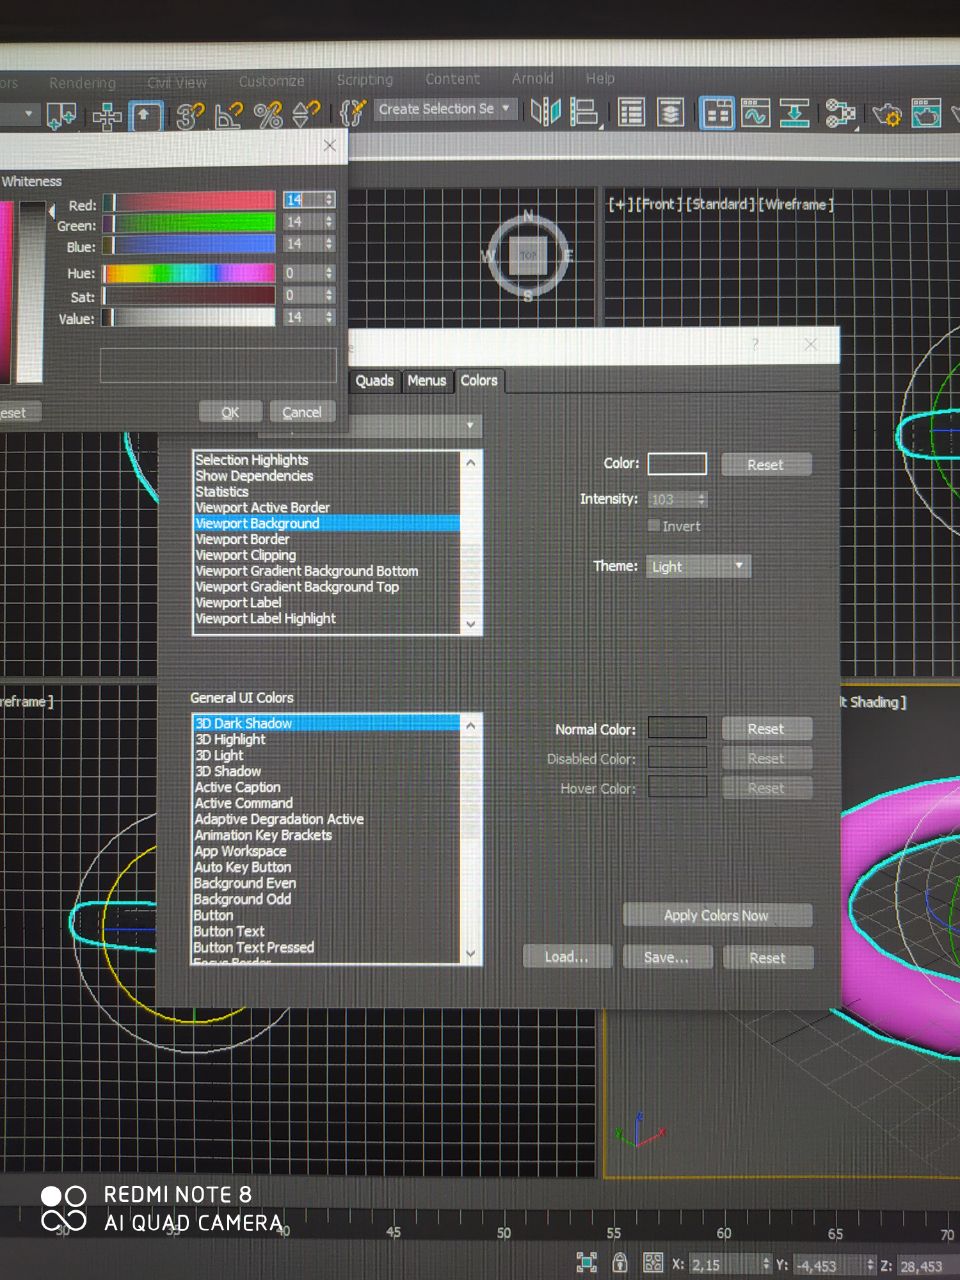Select Viewport Border in the list
Screen dimensions: 960x1280
327,539
